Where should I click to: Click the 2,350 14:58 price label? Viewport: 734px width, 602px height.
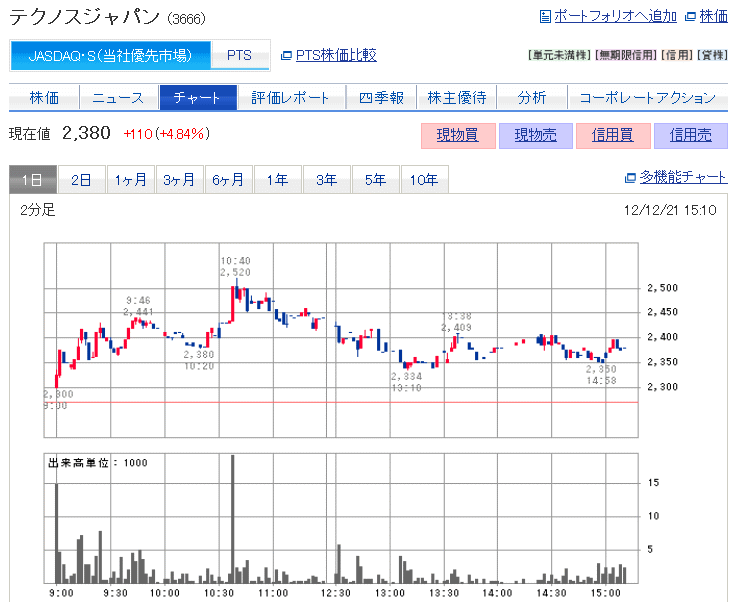[601, 375]
